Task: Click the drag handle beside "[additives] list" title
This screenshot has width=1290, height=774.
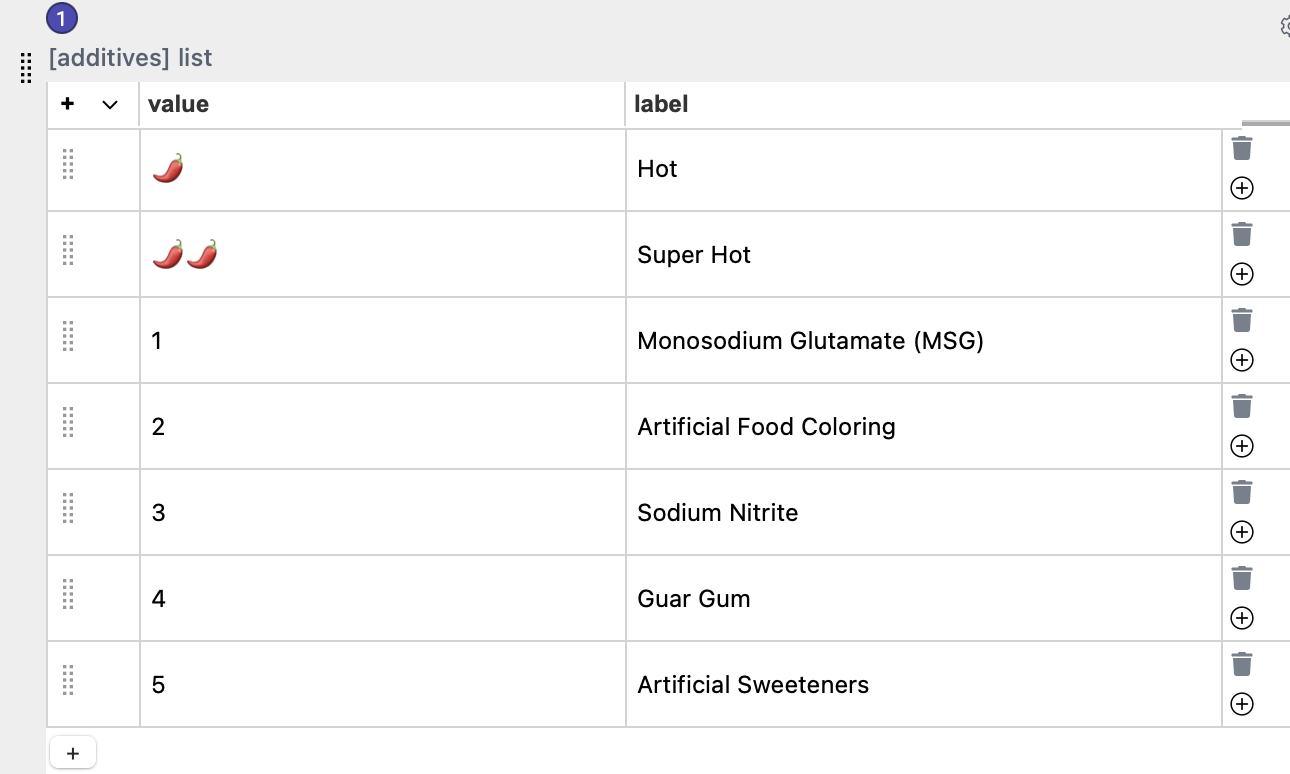Action: pos(26,69)
